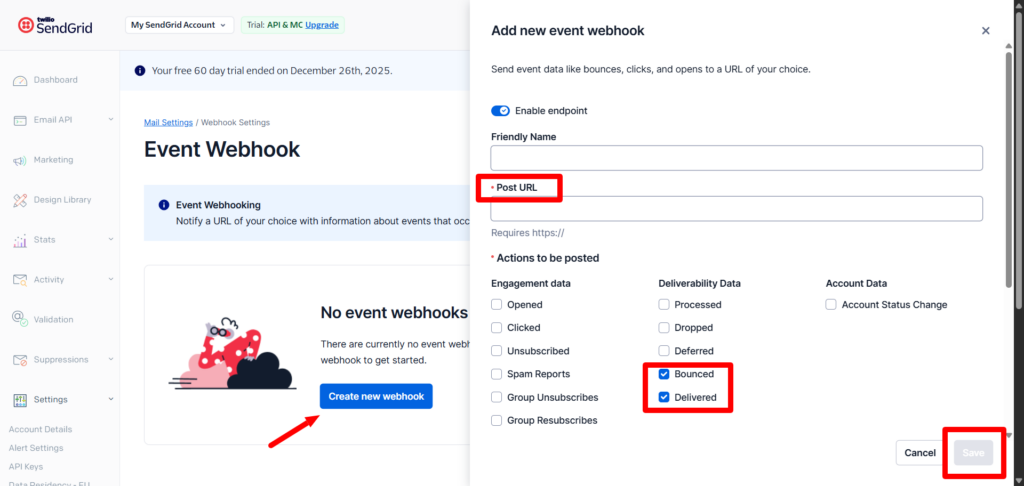Click the Activity envelope icon

(x=19, y=280)
